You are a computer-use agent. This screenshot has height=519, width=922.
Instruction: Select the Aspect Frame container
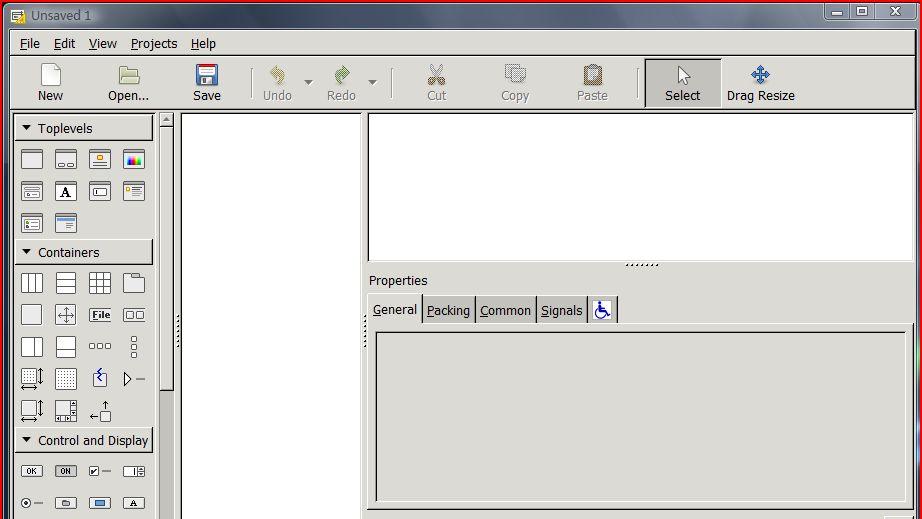pyautogui.click(x=66, y=314)
